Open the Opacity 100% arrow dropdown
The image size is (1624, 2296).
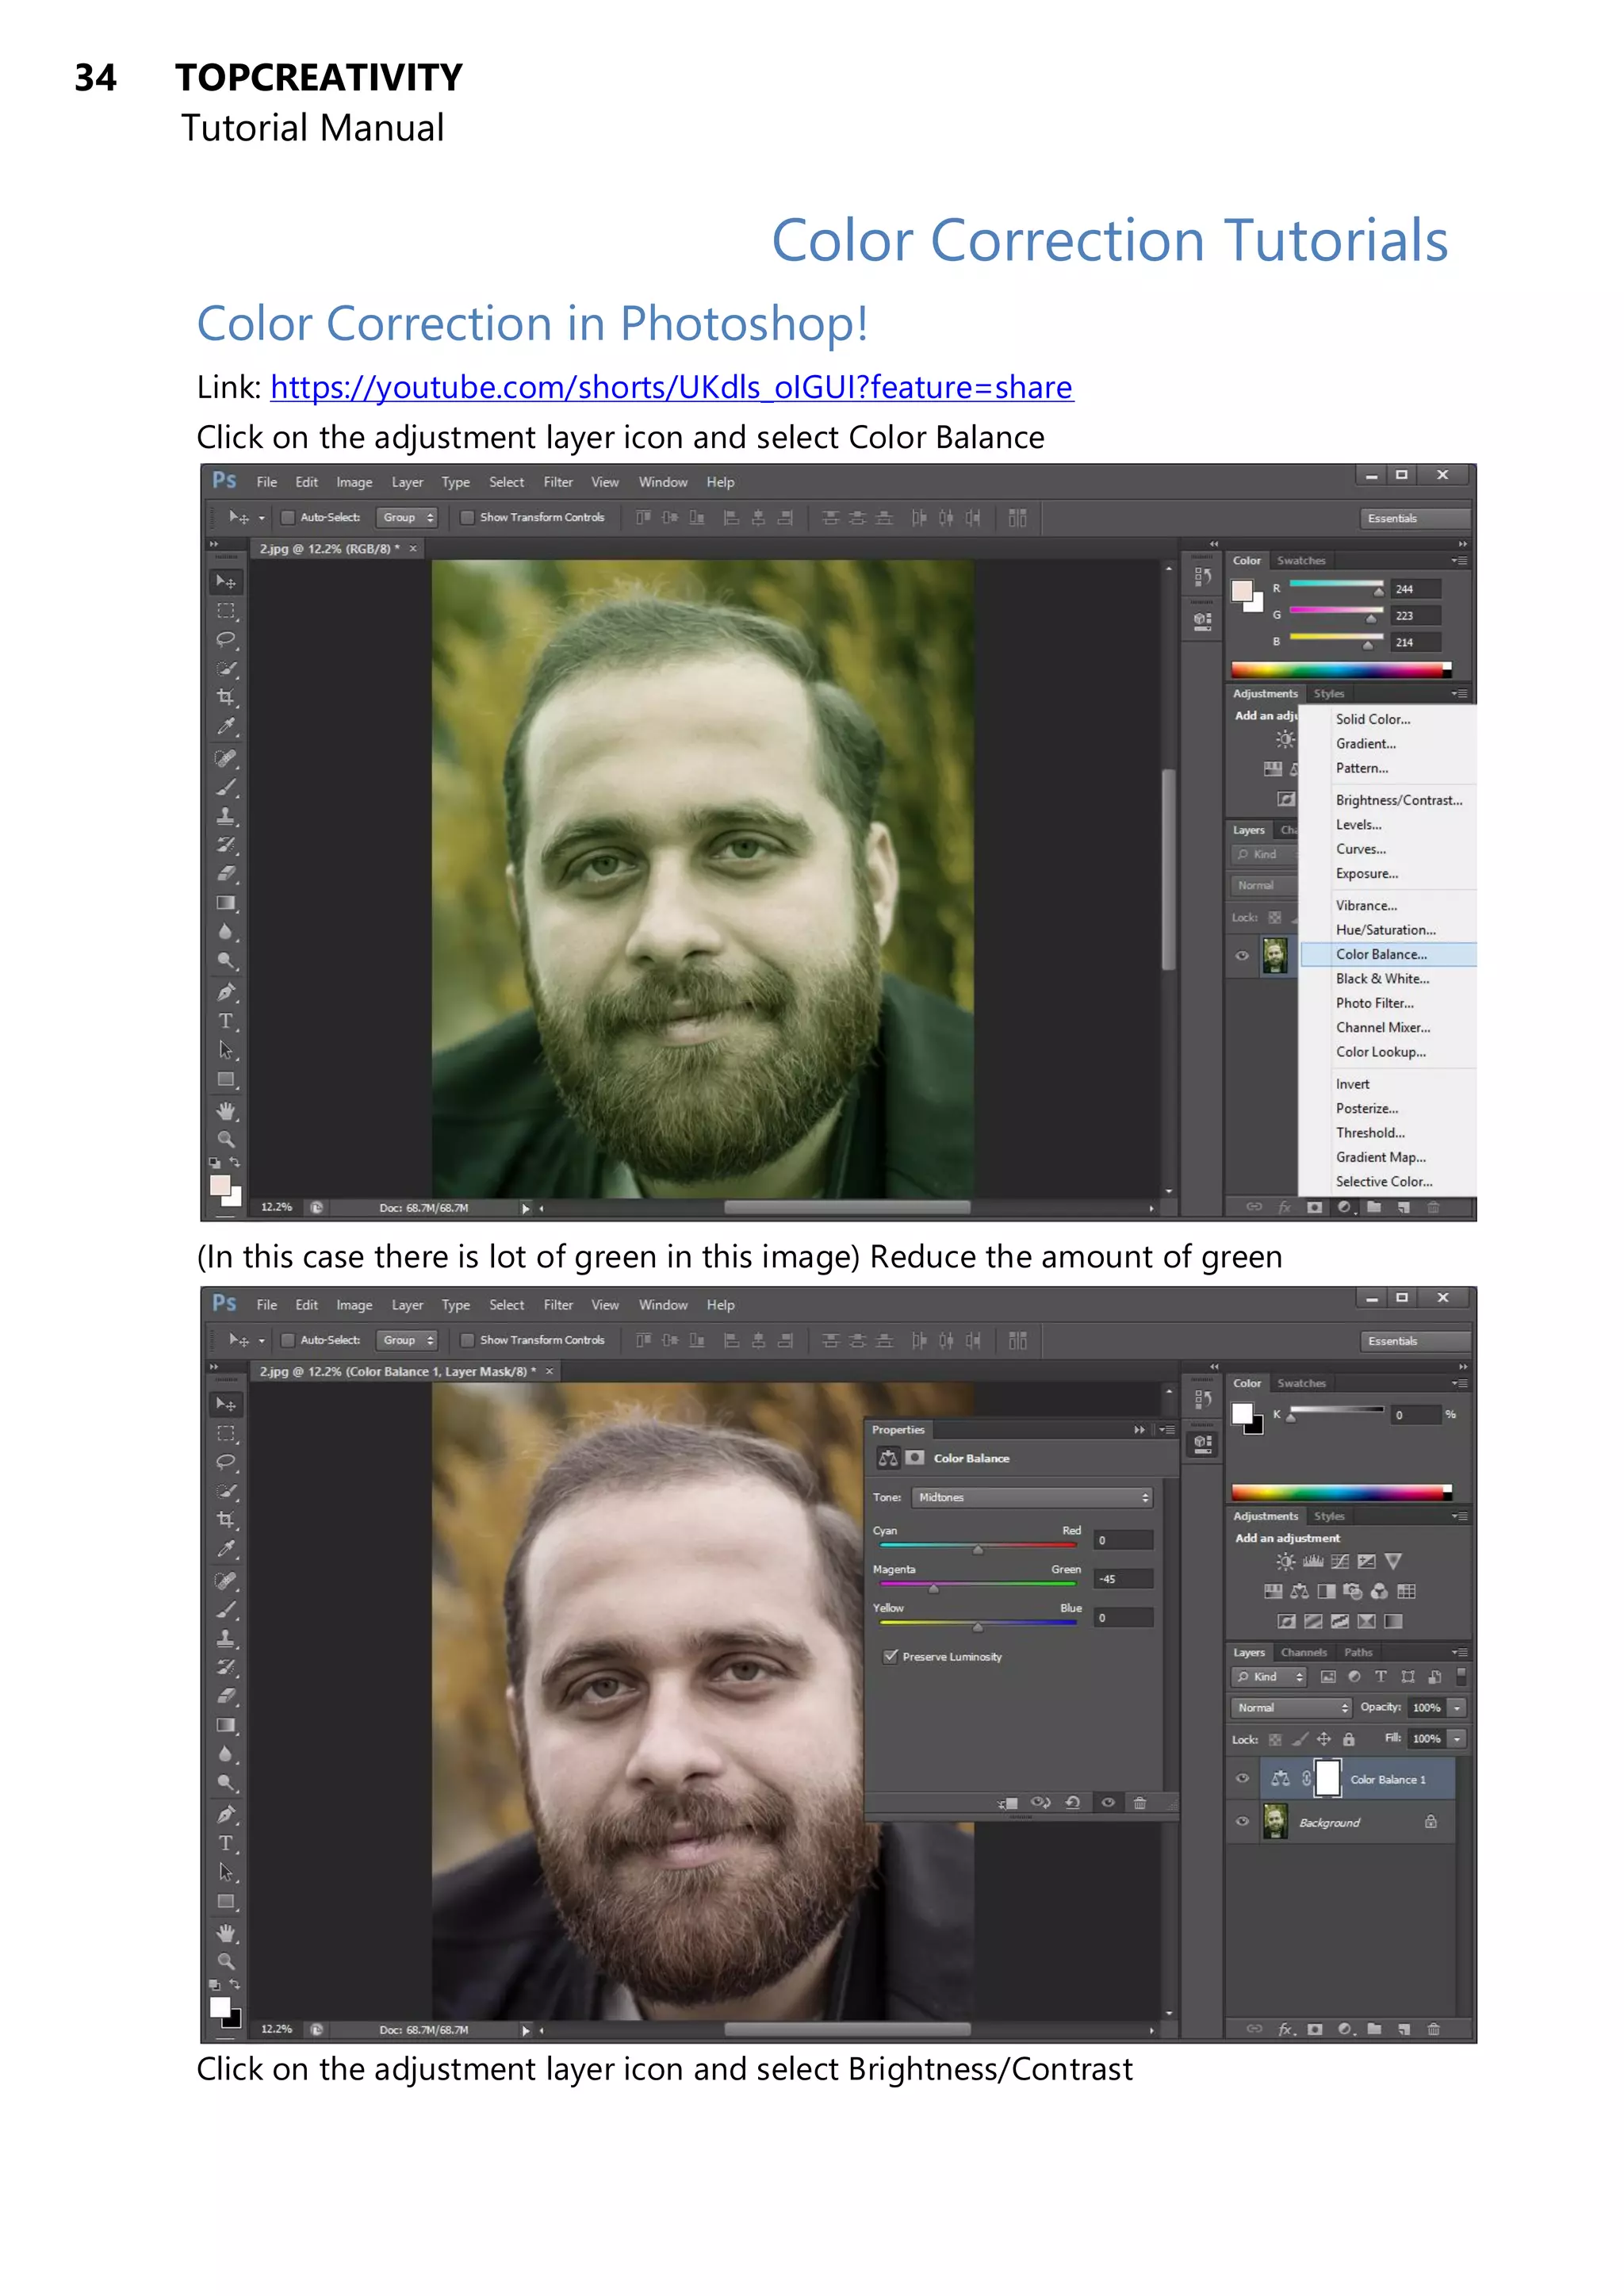click(1457, 1708)
